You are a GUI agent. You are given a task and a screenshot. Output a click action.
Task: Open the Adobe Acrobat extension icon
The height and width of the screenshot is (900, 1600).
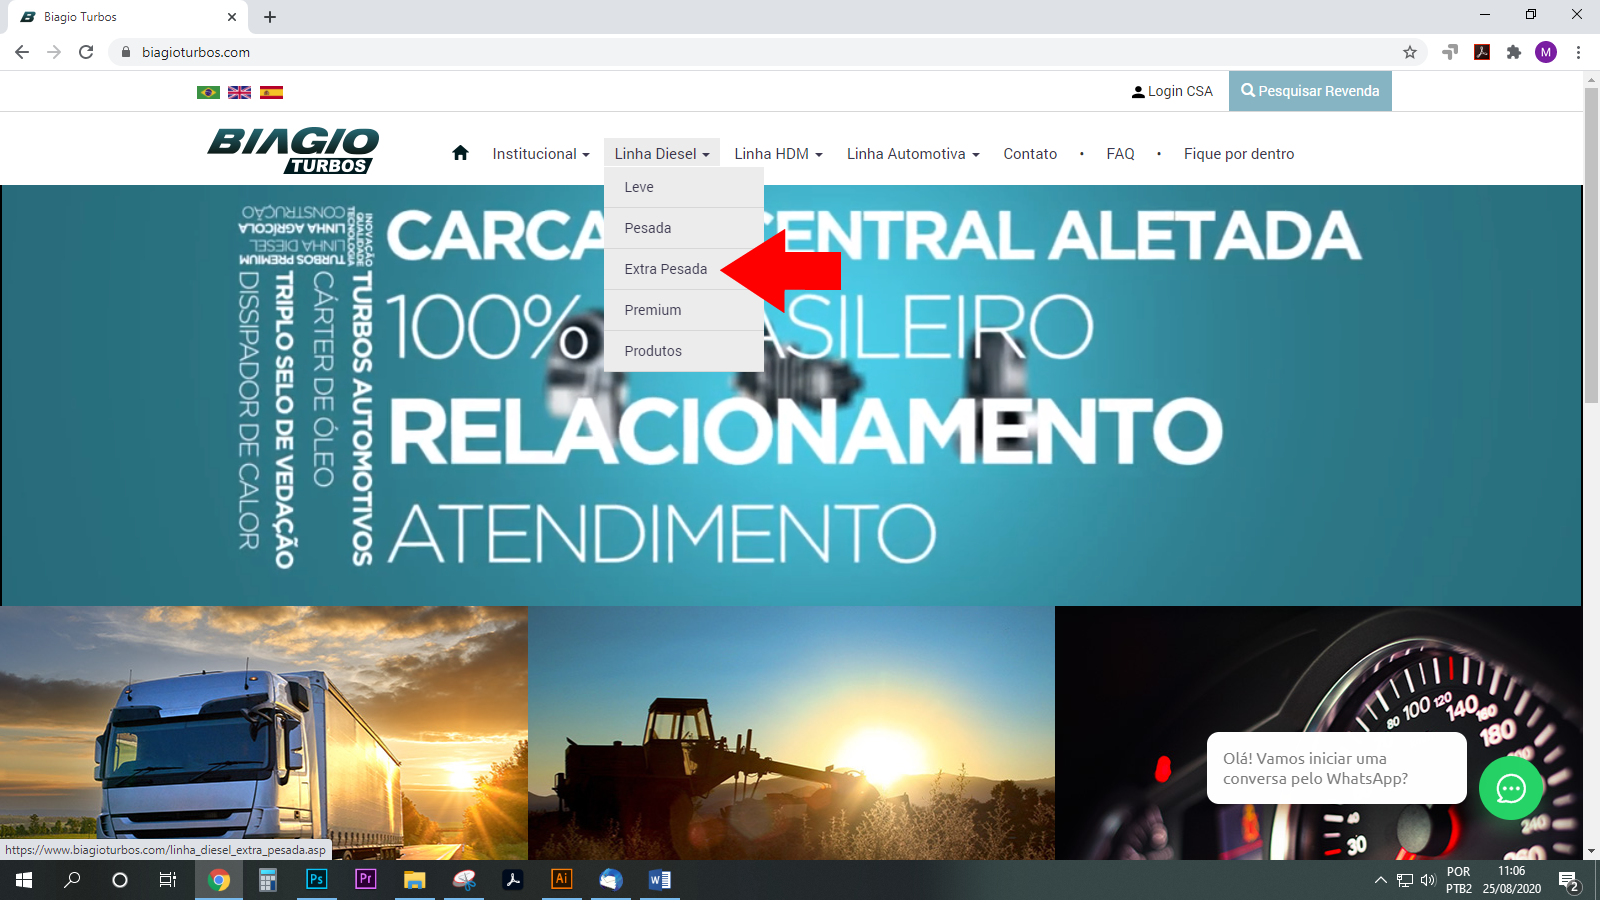(x=1482, y=52)
